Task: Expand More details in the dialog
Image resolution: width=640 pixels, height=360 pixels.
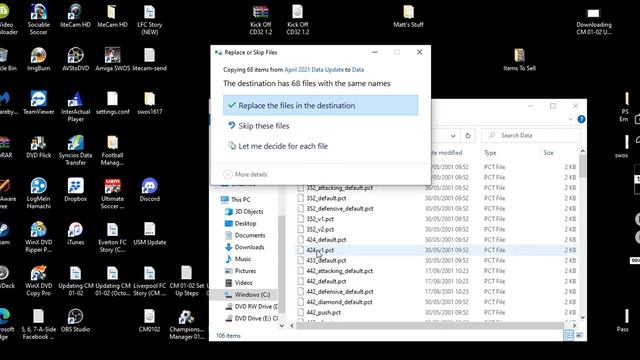Action: pyautogui.click(x=245, y=174)
